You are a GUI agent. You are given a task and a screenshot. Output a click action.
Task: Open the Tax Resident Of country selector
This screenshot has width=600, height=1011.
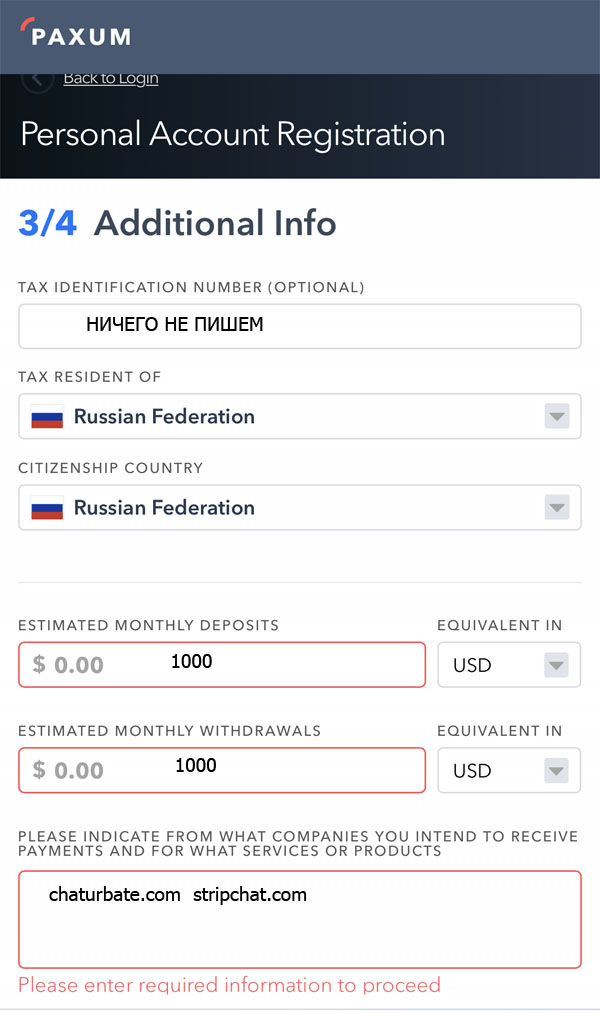click(300, 417)
